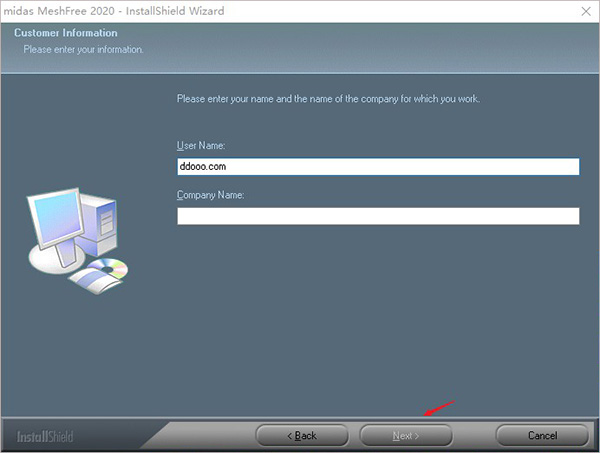Cancel the MeshFree installation
The image size is (600, 453).
pos(542,435)
